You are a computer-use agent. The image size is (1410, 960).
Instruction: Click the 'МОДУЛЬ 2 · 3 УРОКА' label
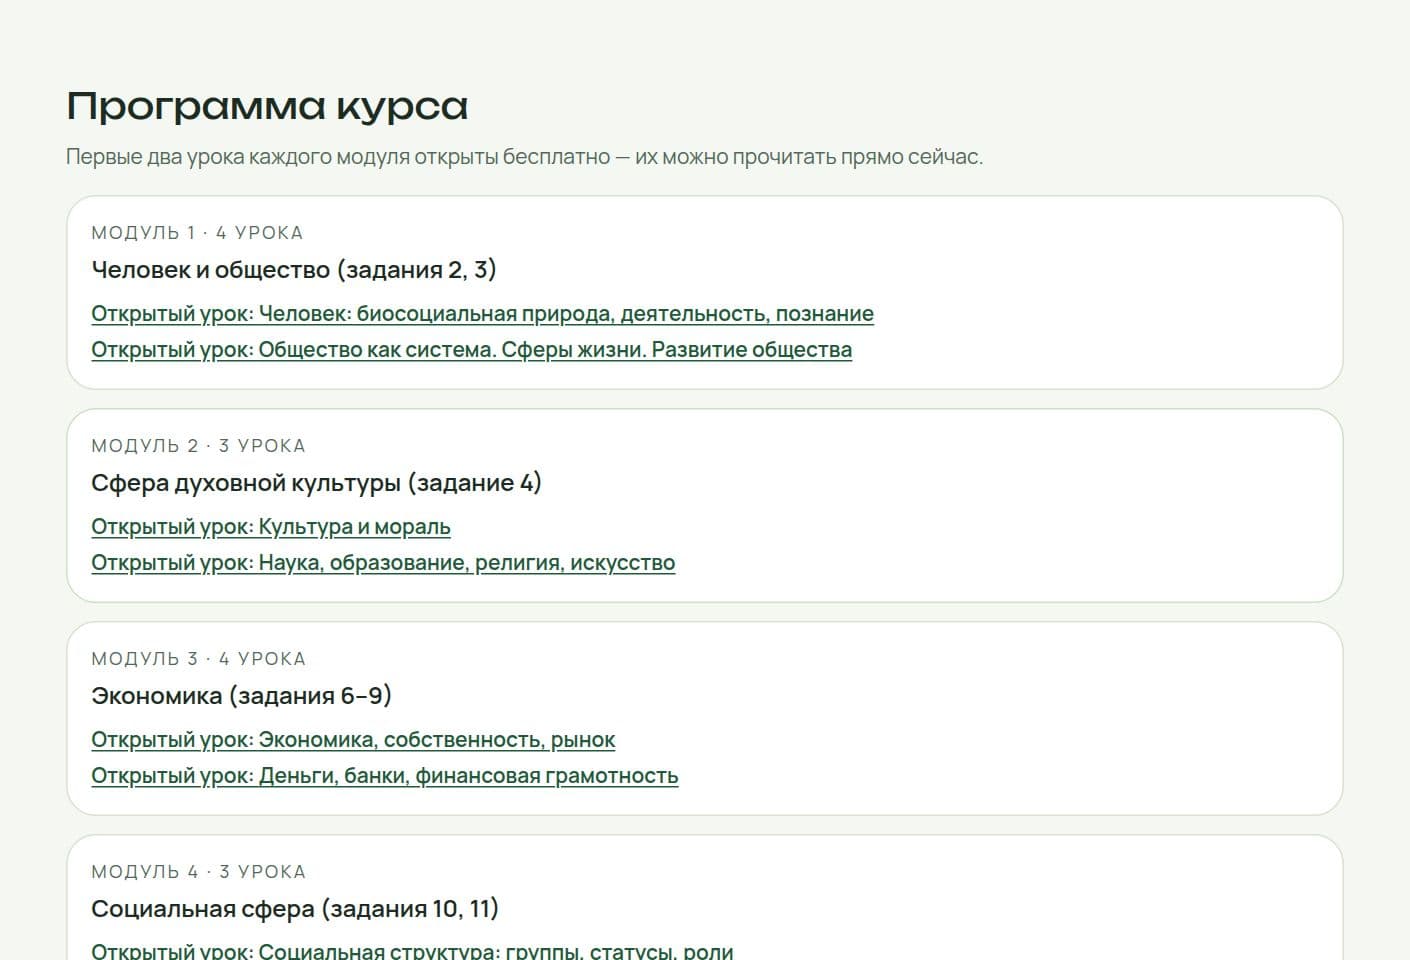click(198, 446)
